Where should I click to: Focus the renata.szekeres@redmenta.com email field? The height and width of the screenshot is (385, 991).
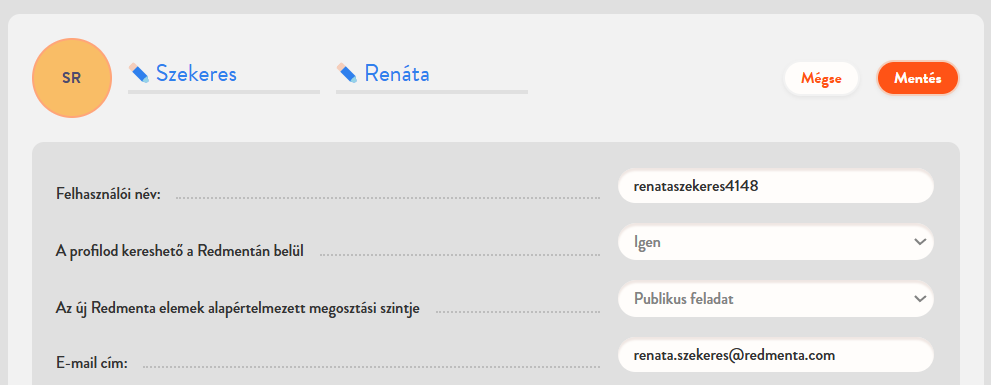pyautogui.click(x=775, y=355)
